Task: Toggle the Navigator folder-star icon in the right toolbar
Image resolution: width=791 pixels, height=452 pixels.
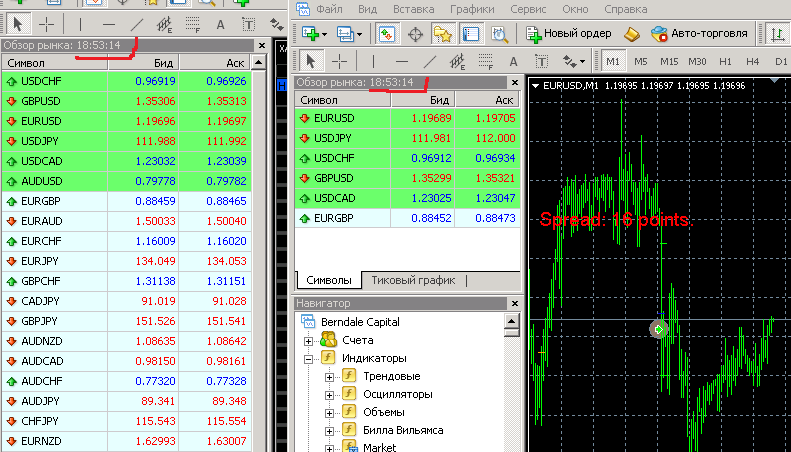Action: [442, 34]
